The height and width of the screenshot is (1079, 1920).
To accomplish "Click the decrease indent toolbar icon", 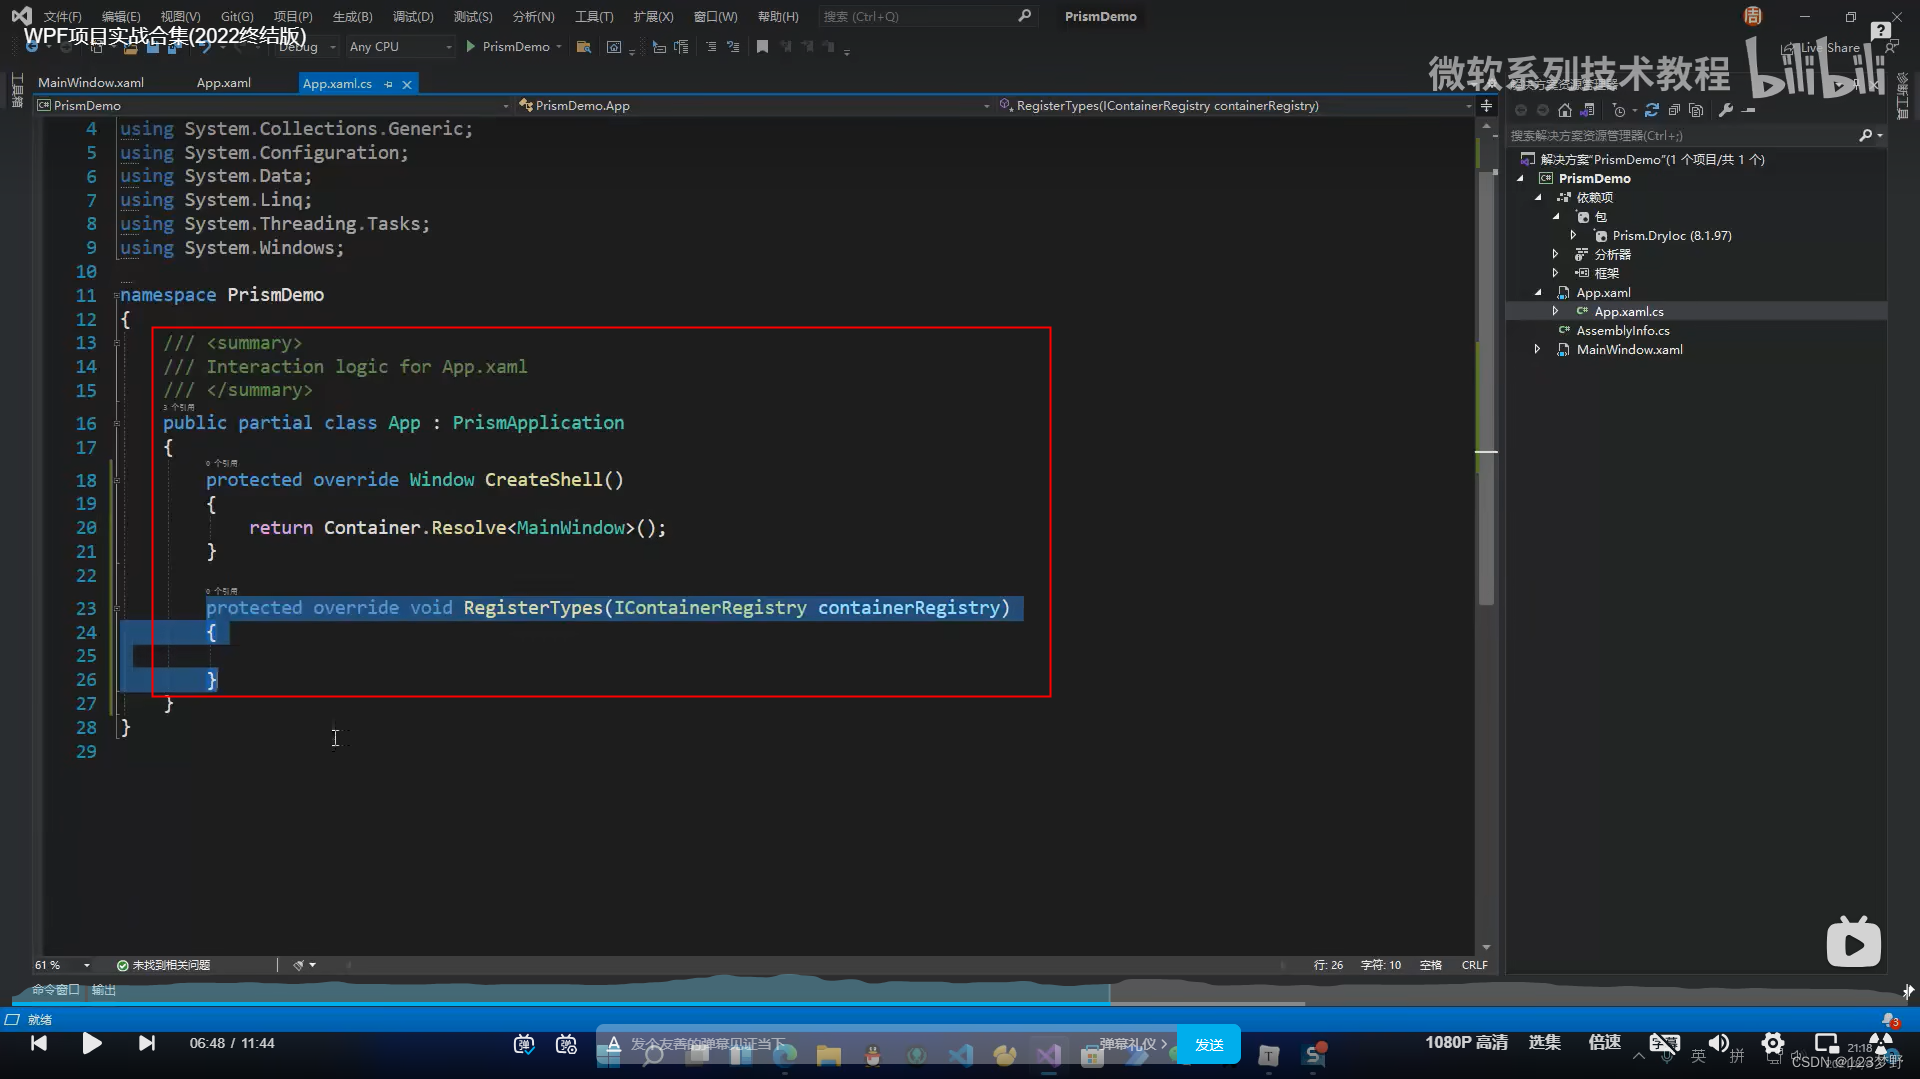I will (711, 47).
